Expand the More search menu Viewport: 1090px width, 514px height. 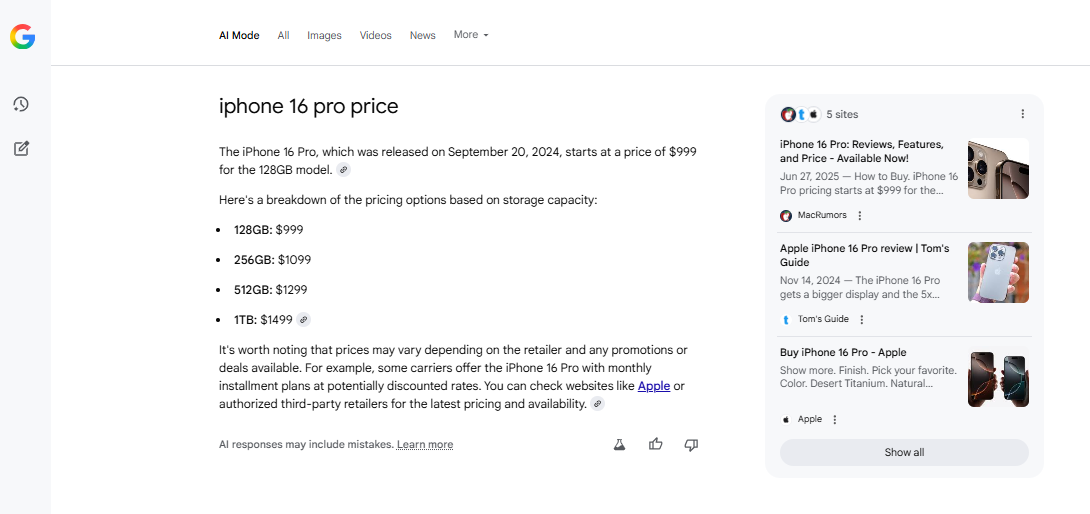(471, 35)
